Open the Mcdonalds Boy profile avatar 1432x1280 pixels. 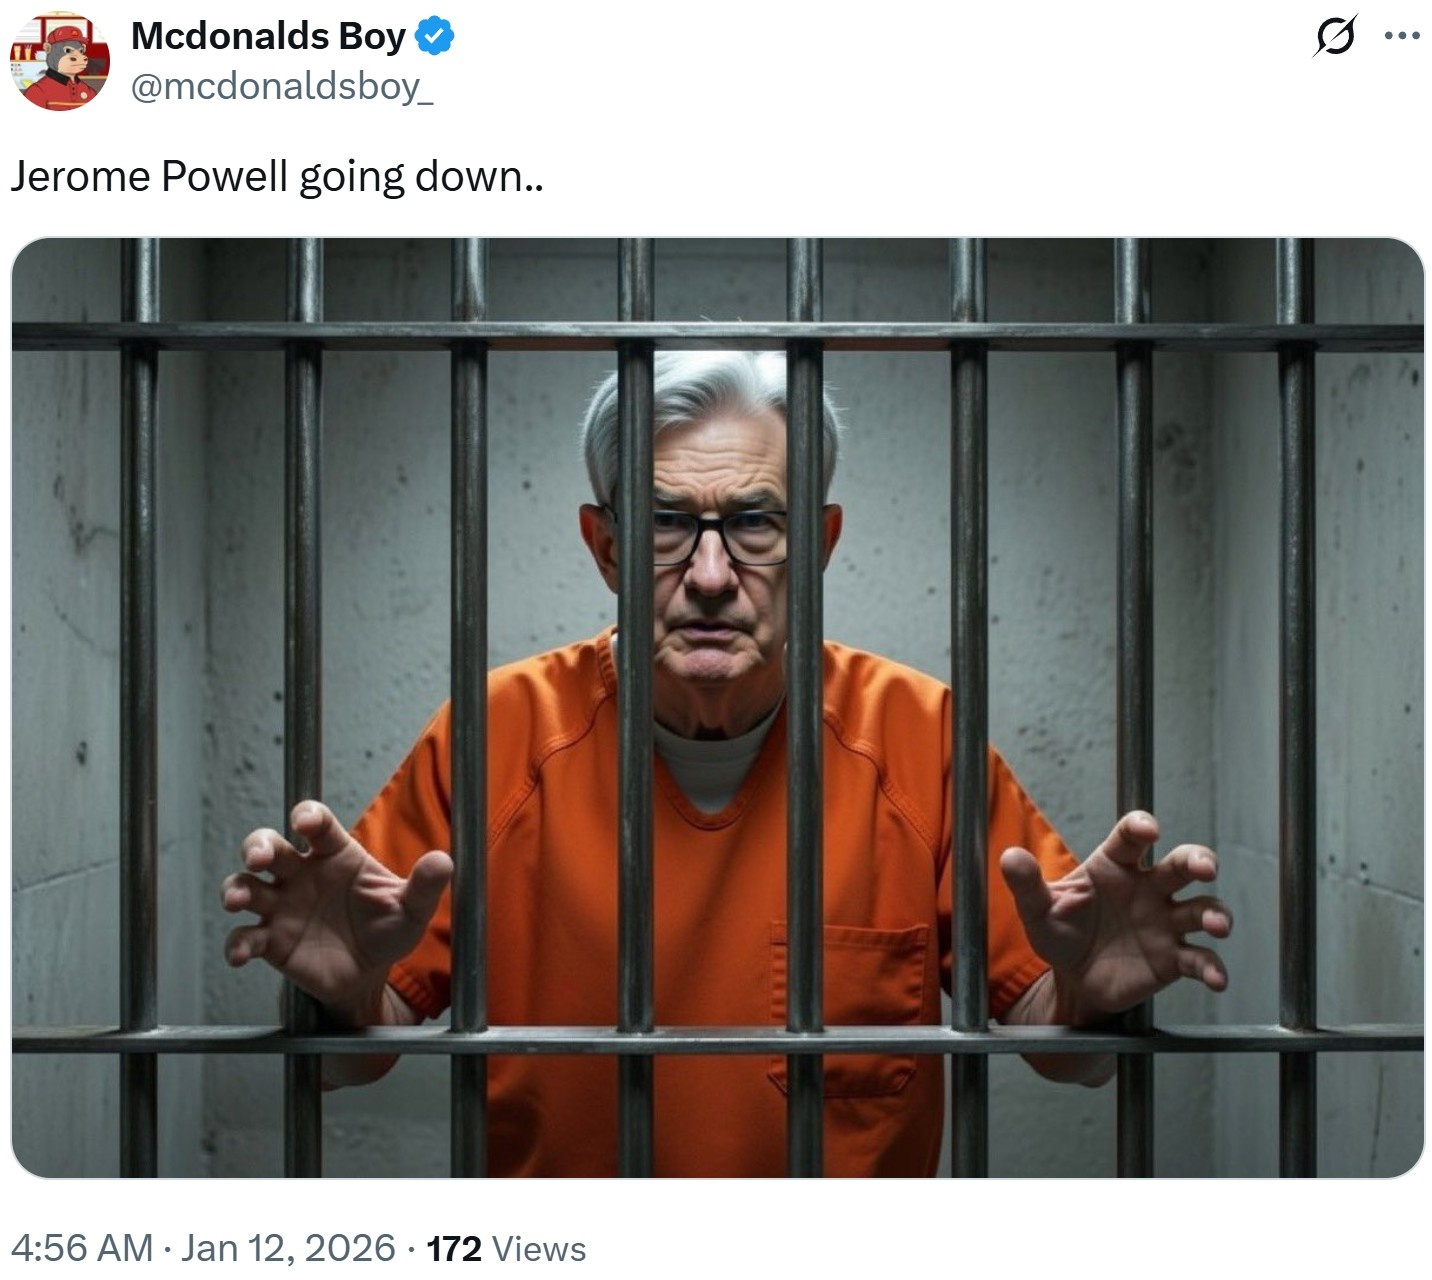click(60, 61)
